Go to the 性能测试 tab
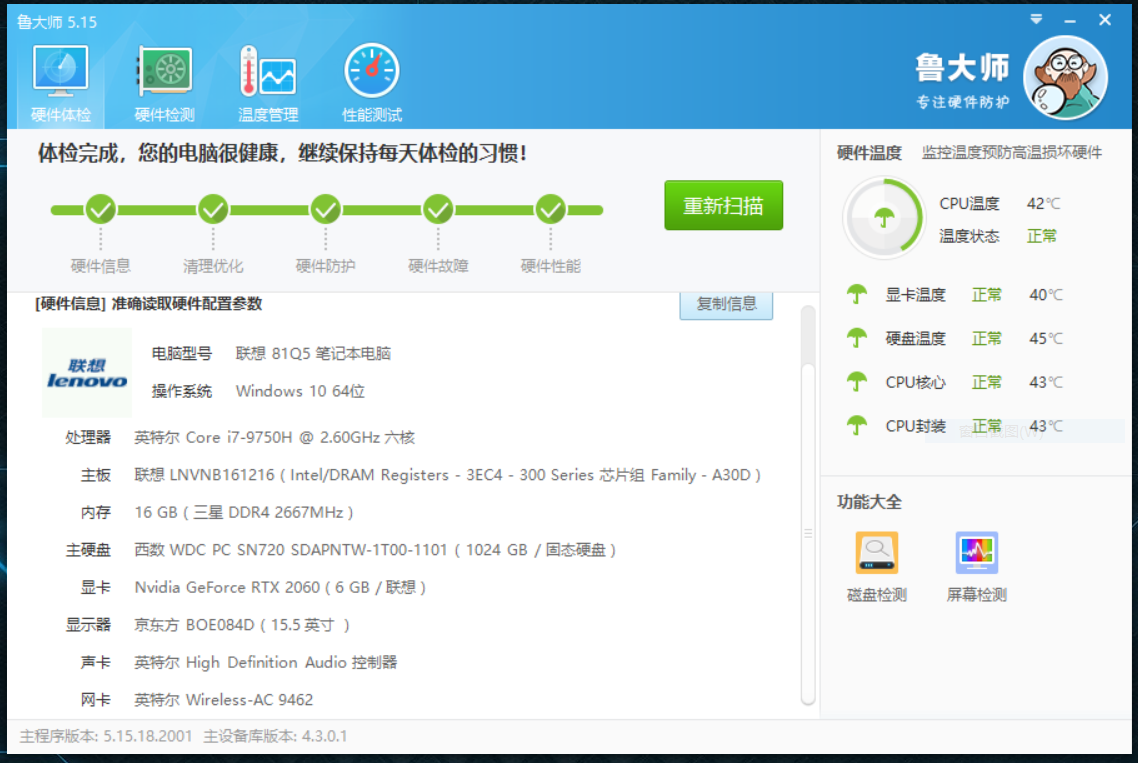 372,83
